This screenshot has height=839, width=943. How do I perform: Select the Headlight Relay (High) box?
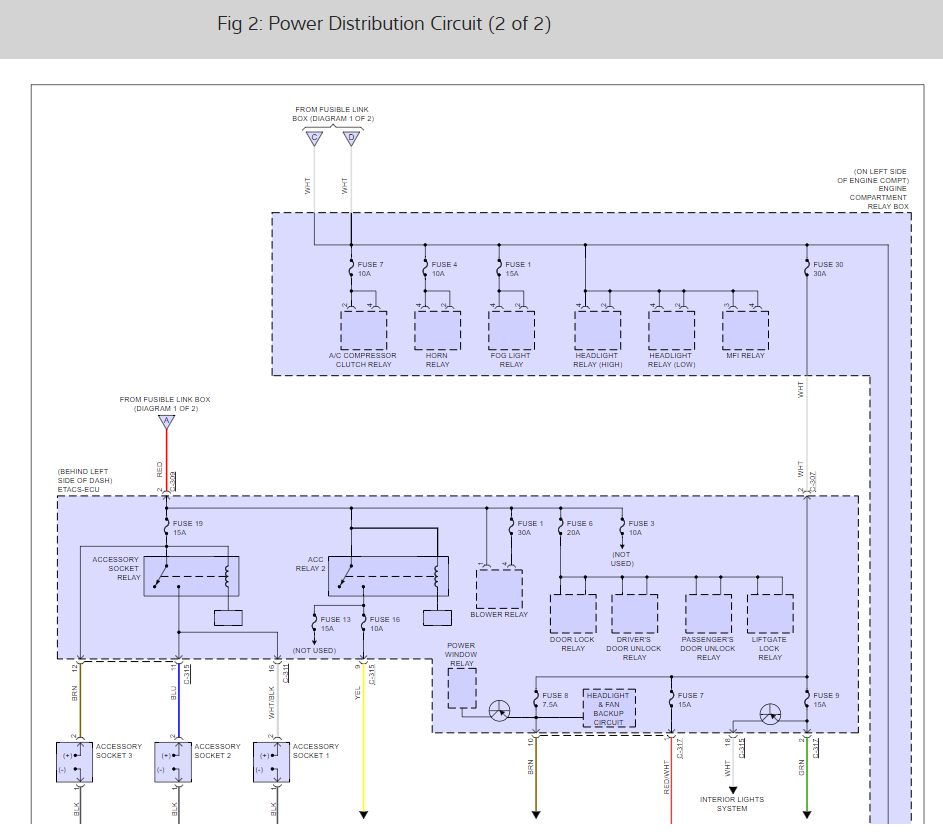click(597, 329)
